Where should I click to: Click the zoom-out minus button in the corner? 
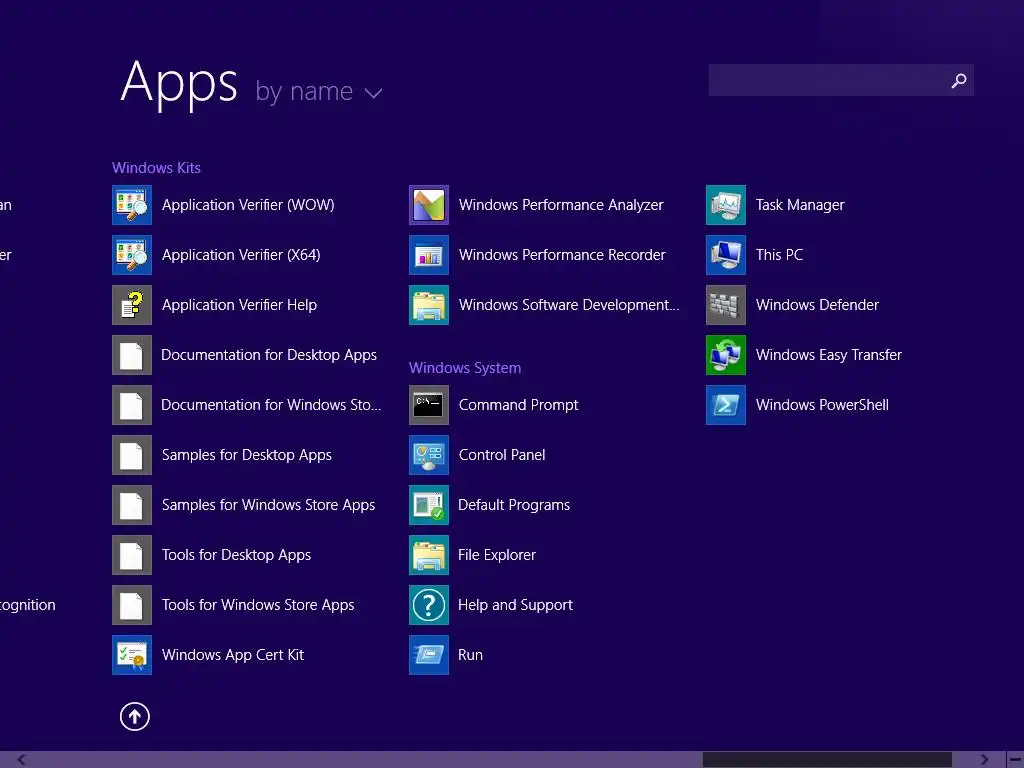[1016, 760]
